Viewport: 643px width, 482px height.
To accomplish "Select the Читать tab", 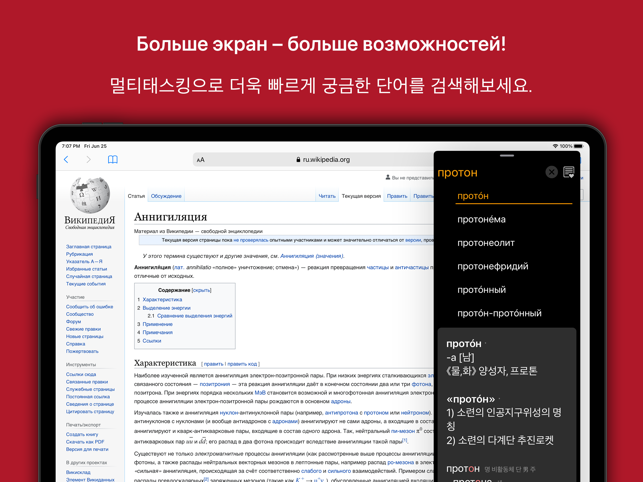I will [327, 196].
